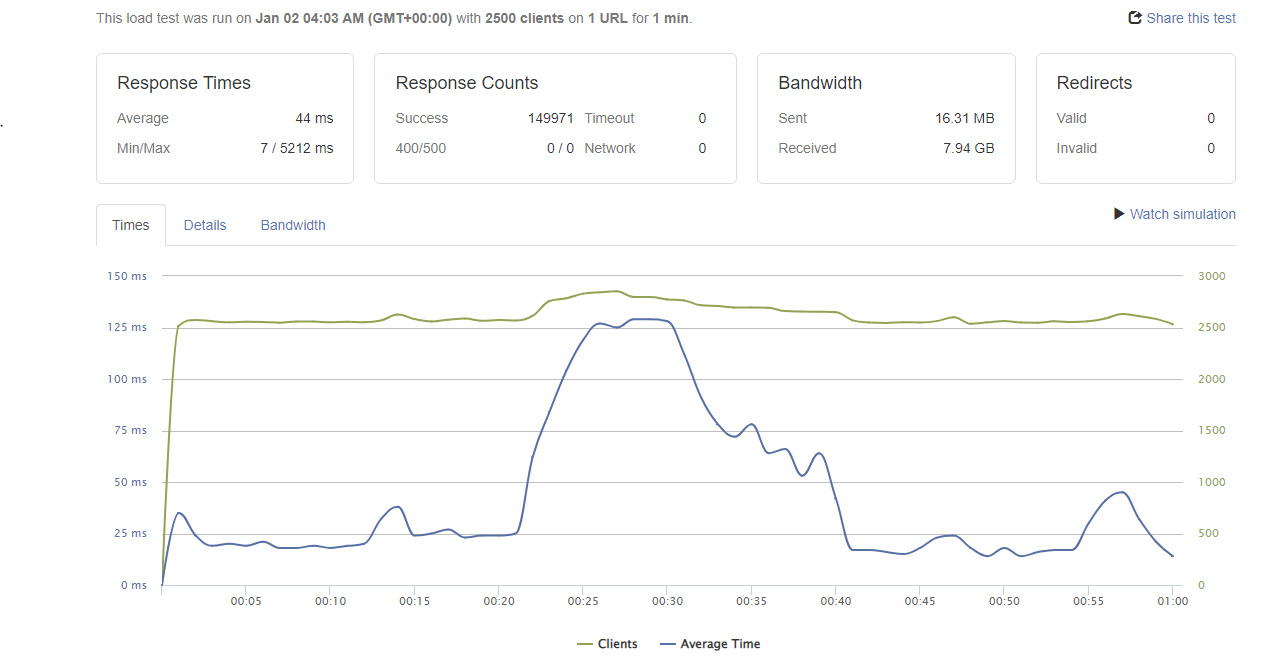Viewport: 1279px width, 664px height.
Task: Click the Network label in Response Counts
Action: [610, 148]
